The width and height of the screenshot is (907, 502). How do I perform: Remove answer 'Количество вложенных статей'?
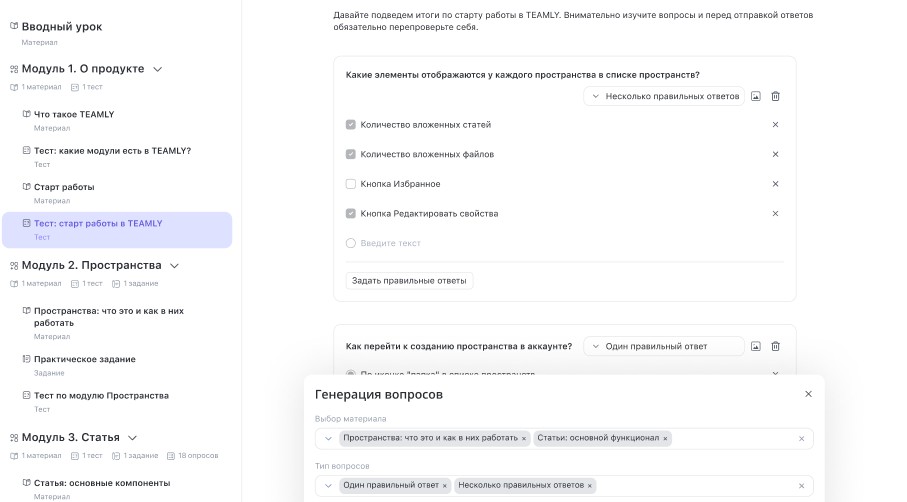coord(775,125)
